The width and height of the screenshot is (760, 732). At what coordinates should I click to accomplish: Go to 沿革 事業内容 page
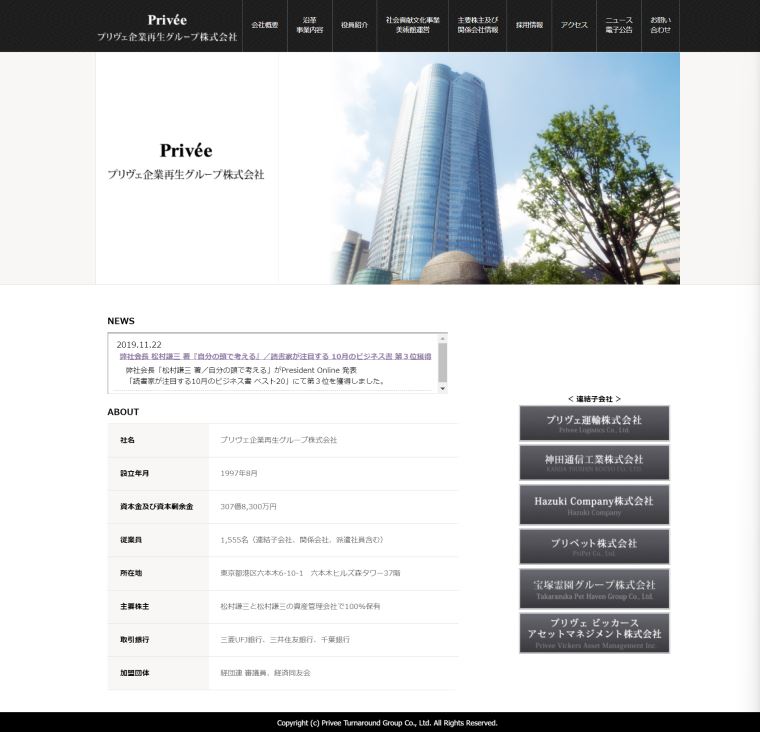(310, 25)
